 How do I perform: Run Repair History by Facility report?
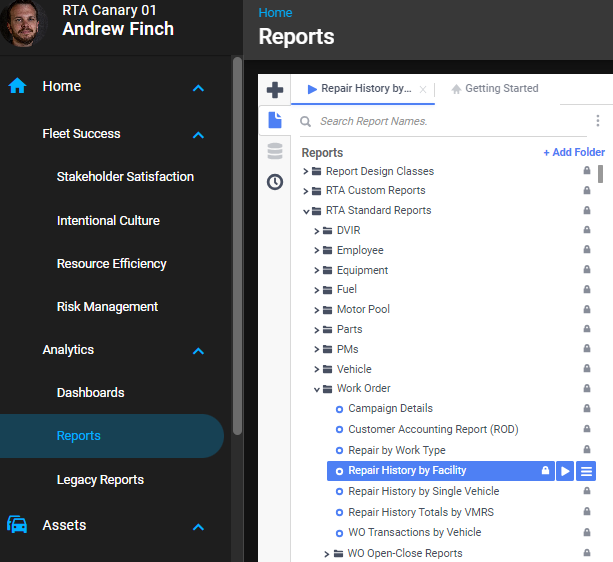point(565,471)
